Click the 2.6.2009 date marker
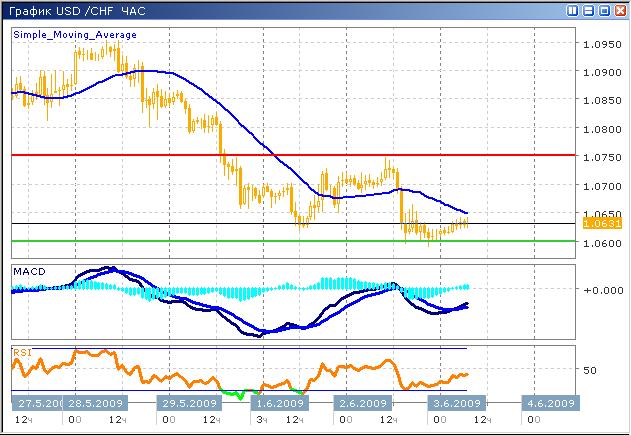Viewport: 631px width, 436px height. pyautogui.click(x=361, y=403)
